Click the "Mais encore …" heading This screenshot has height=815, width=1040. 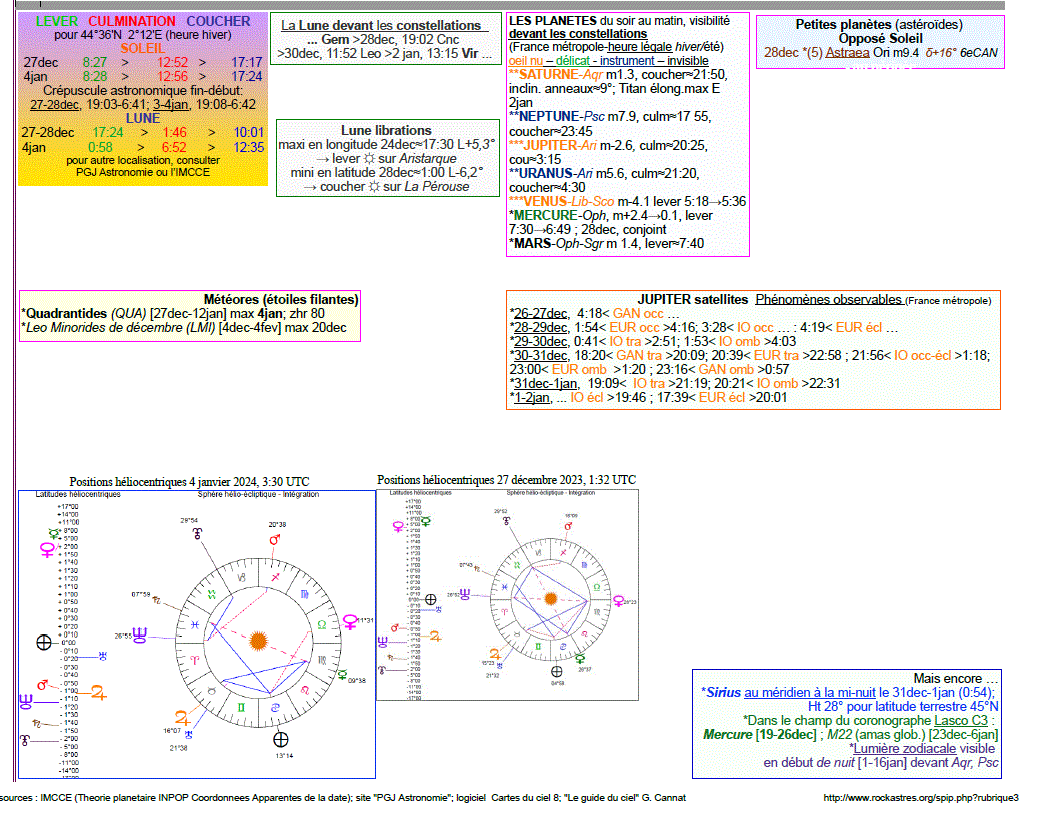click(955, 678)
